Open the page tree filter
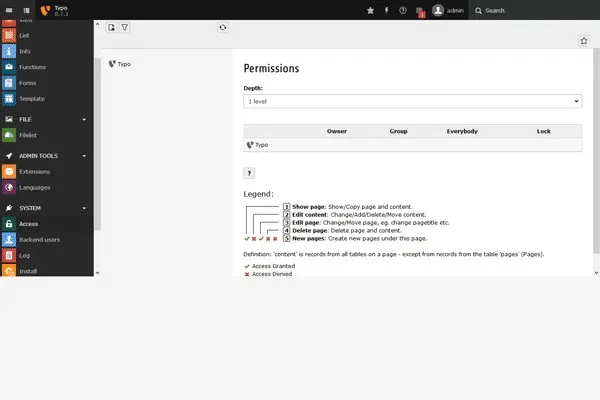 pyautogui.click(x=125, y=28)
